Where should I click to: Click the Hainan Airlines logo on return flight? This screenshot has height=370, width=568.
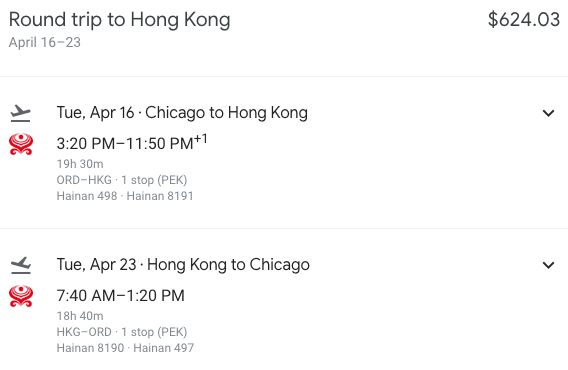[21, 296]
